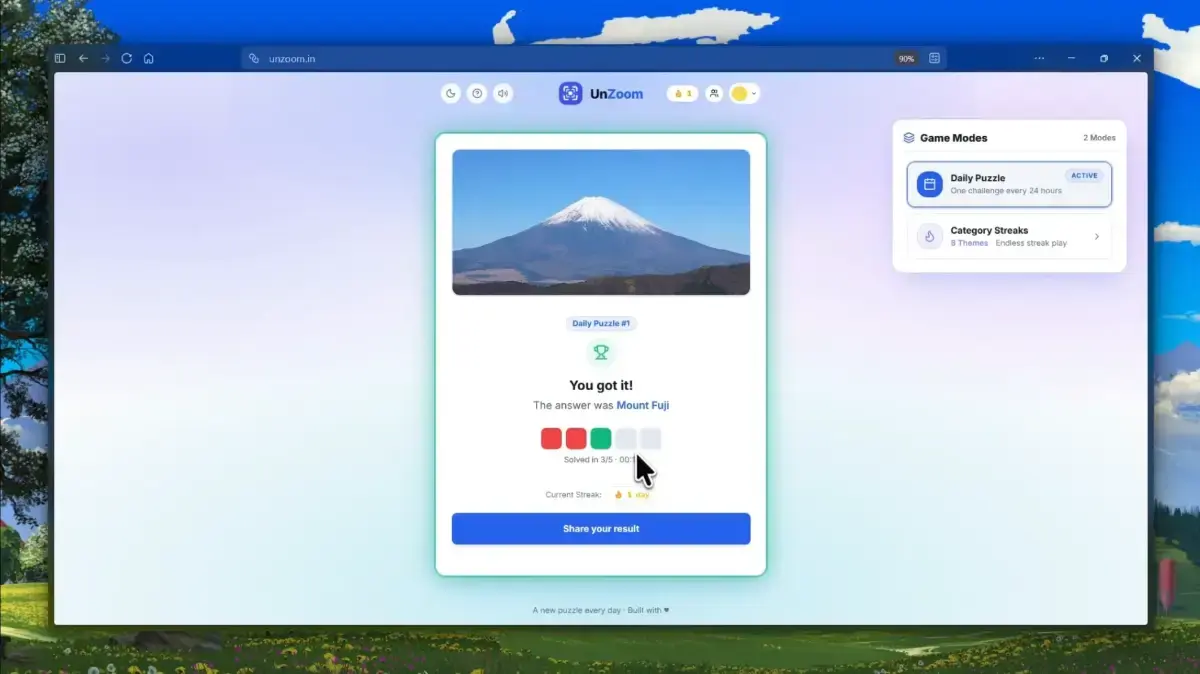Screen dimensions: 1200x674
Task: Minimize the browser window
Action: pos(1071,58)
